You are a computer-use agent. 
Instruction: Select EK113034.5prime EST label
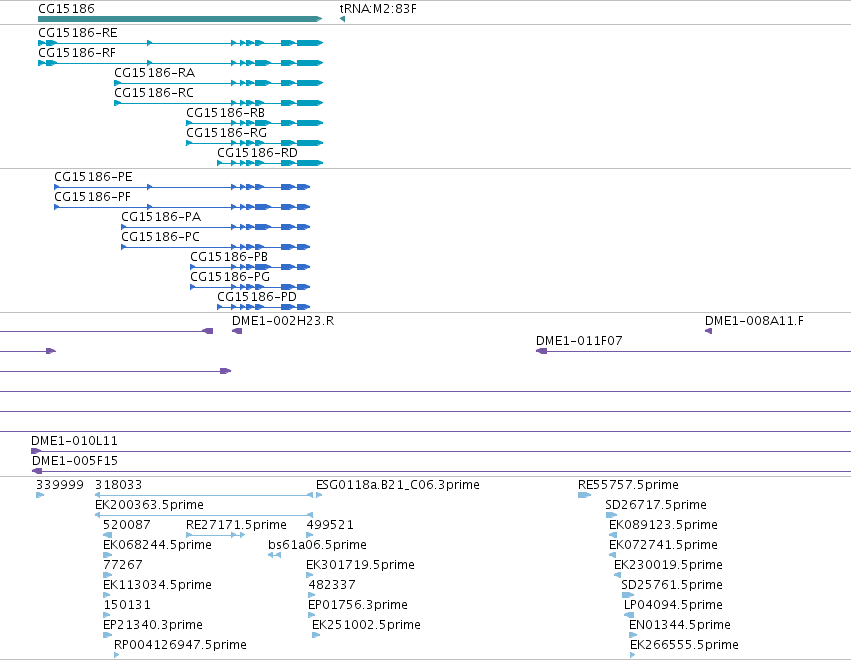click(x=157, y=585)
